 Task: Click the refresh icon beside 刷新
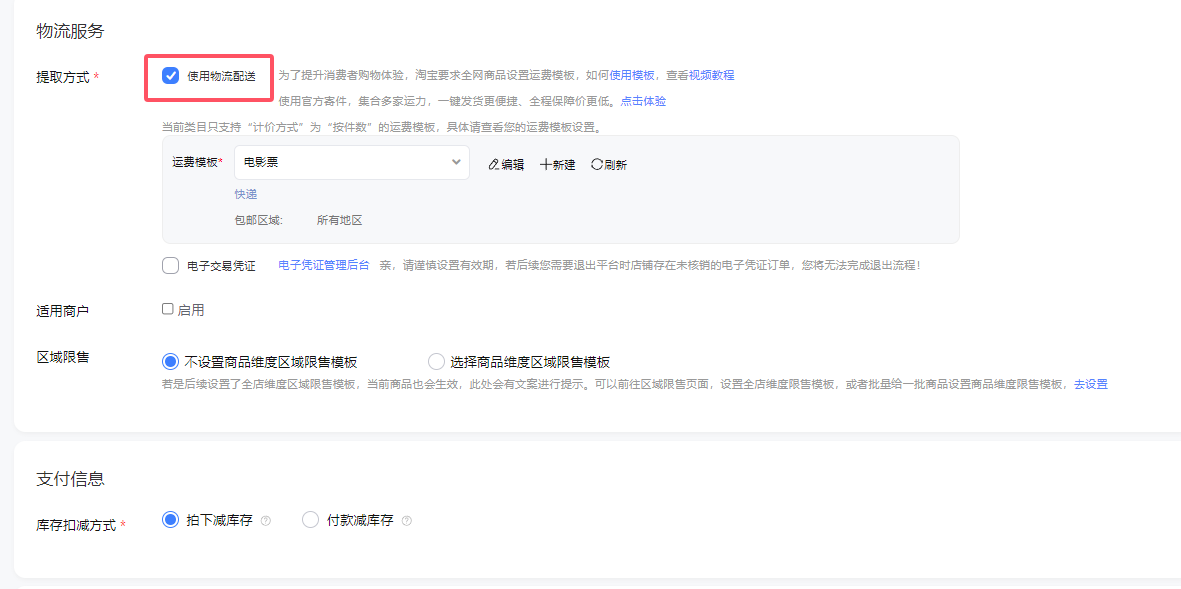coord(597,164)
